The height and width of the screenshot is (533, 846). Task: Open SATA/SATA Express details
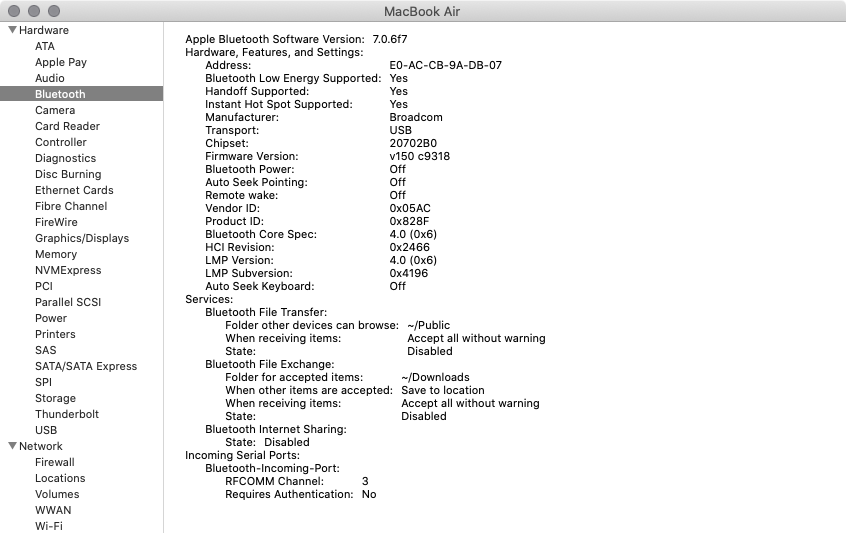coord(86,366)
